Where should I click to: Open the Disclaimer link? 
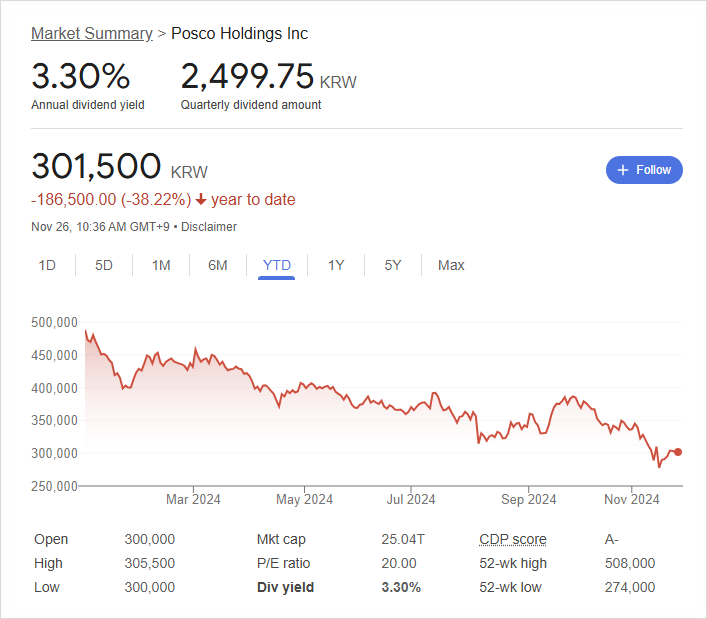pyautogui.click(x=209, y=226)
